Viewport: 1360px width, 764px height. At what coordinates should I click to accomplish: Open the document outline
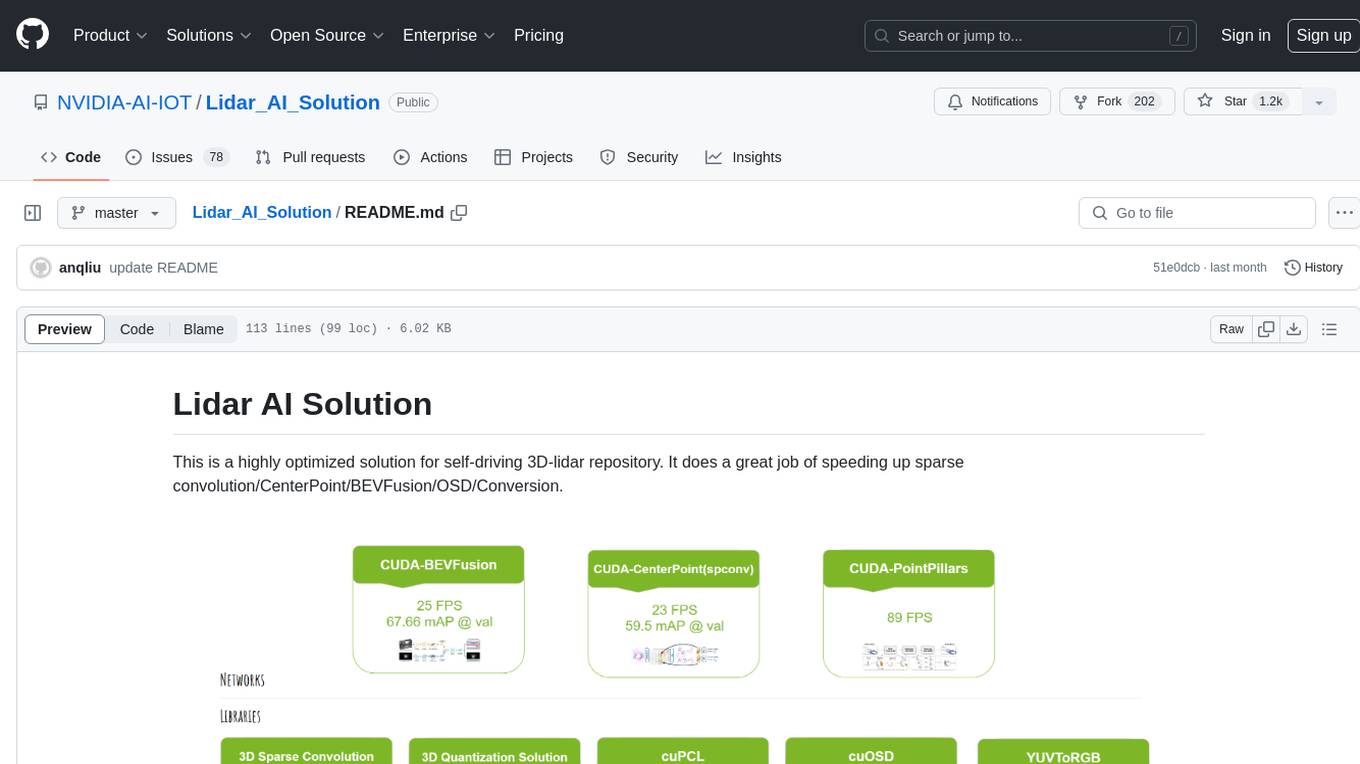1329,329
